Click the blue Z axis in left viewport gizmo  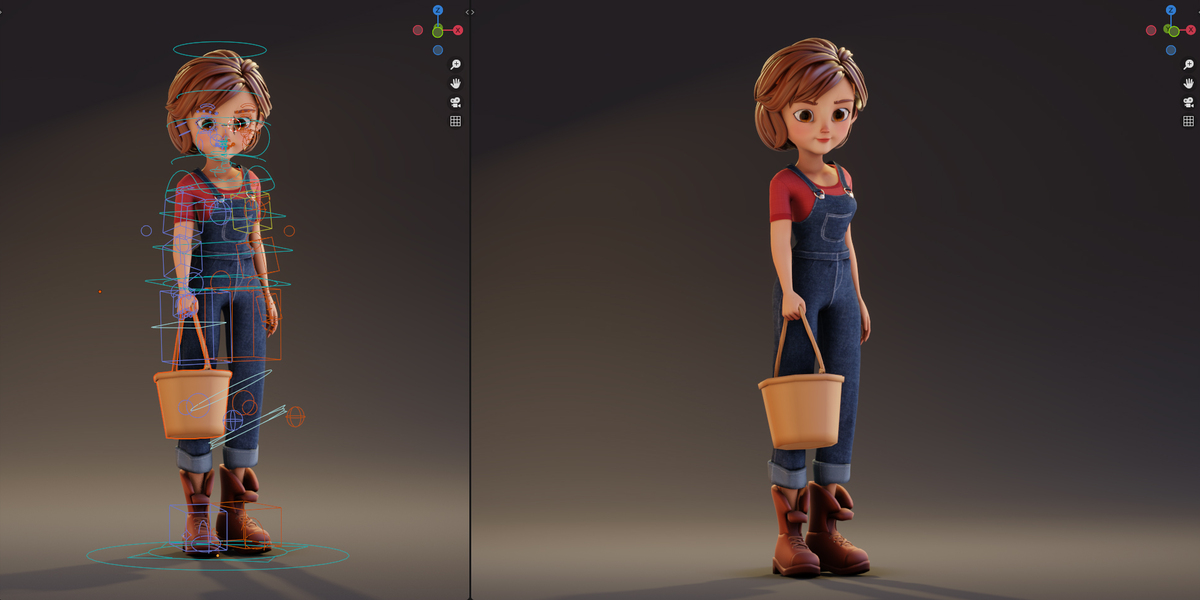click(438, 10)
